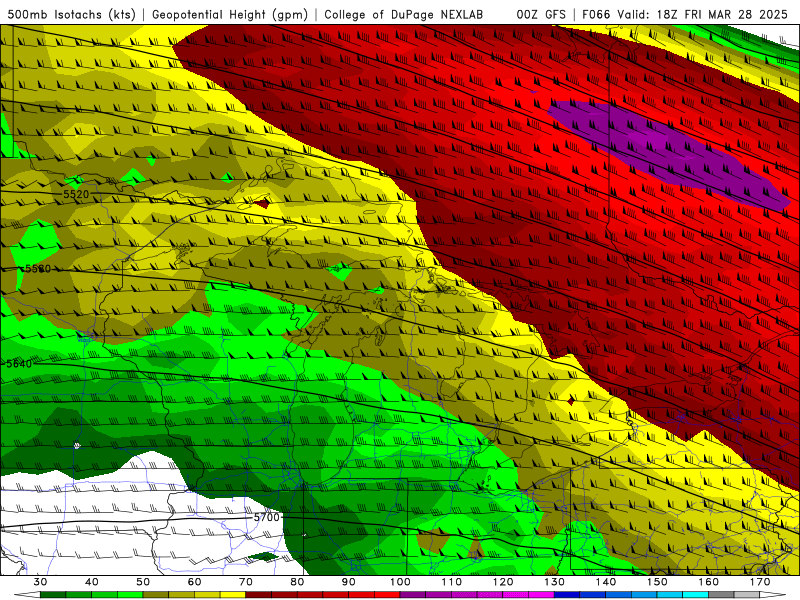Click the 'College of DuPage NEXLAB' text
This screenshot has width=800, height=600.
click(404, 14)
